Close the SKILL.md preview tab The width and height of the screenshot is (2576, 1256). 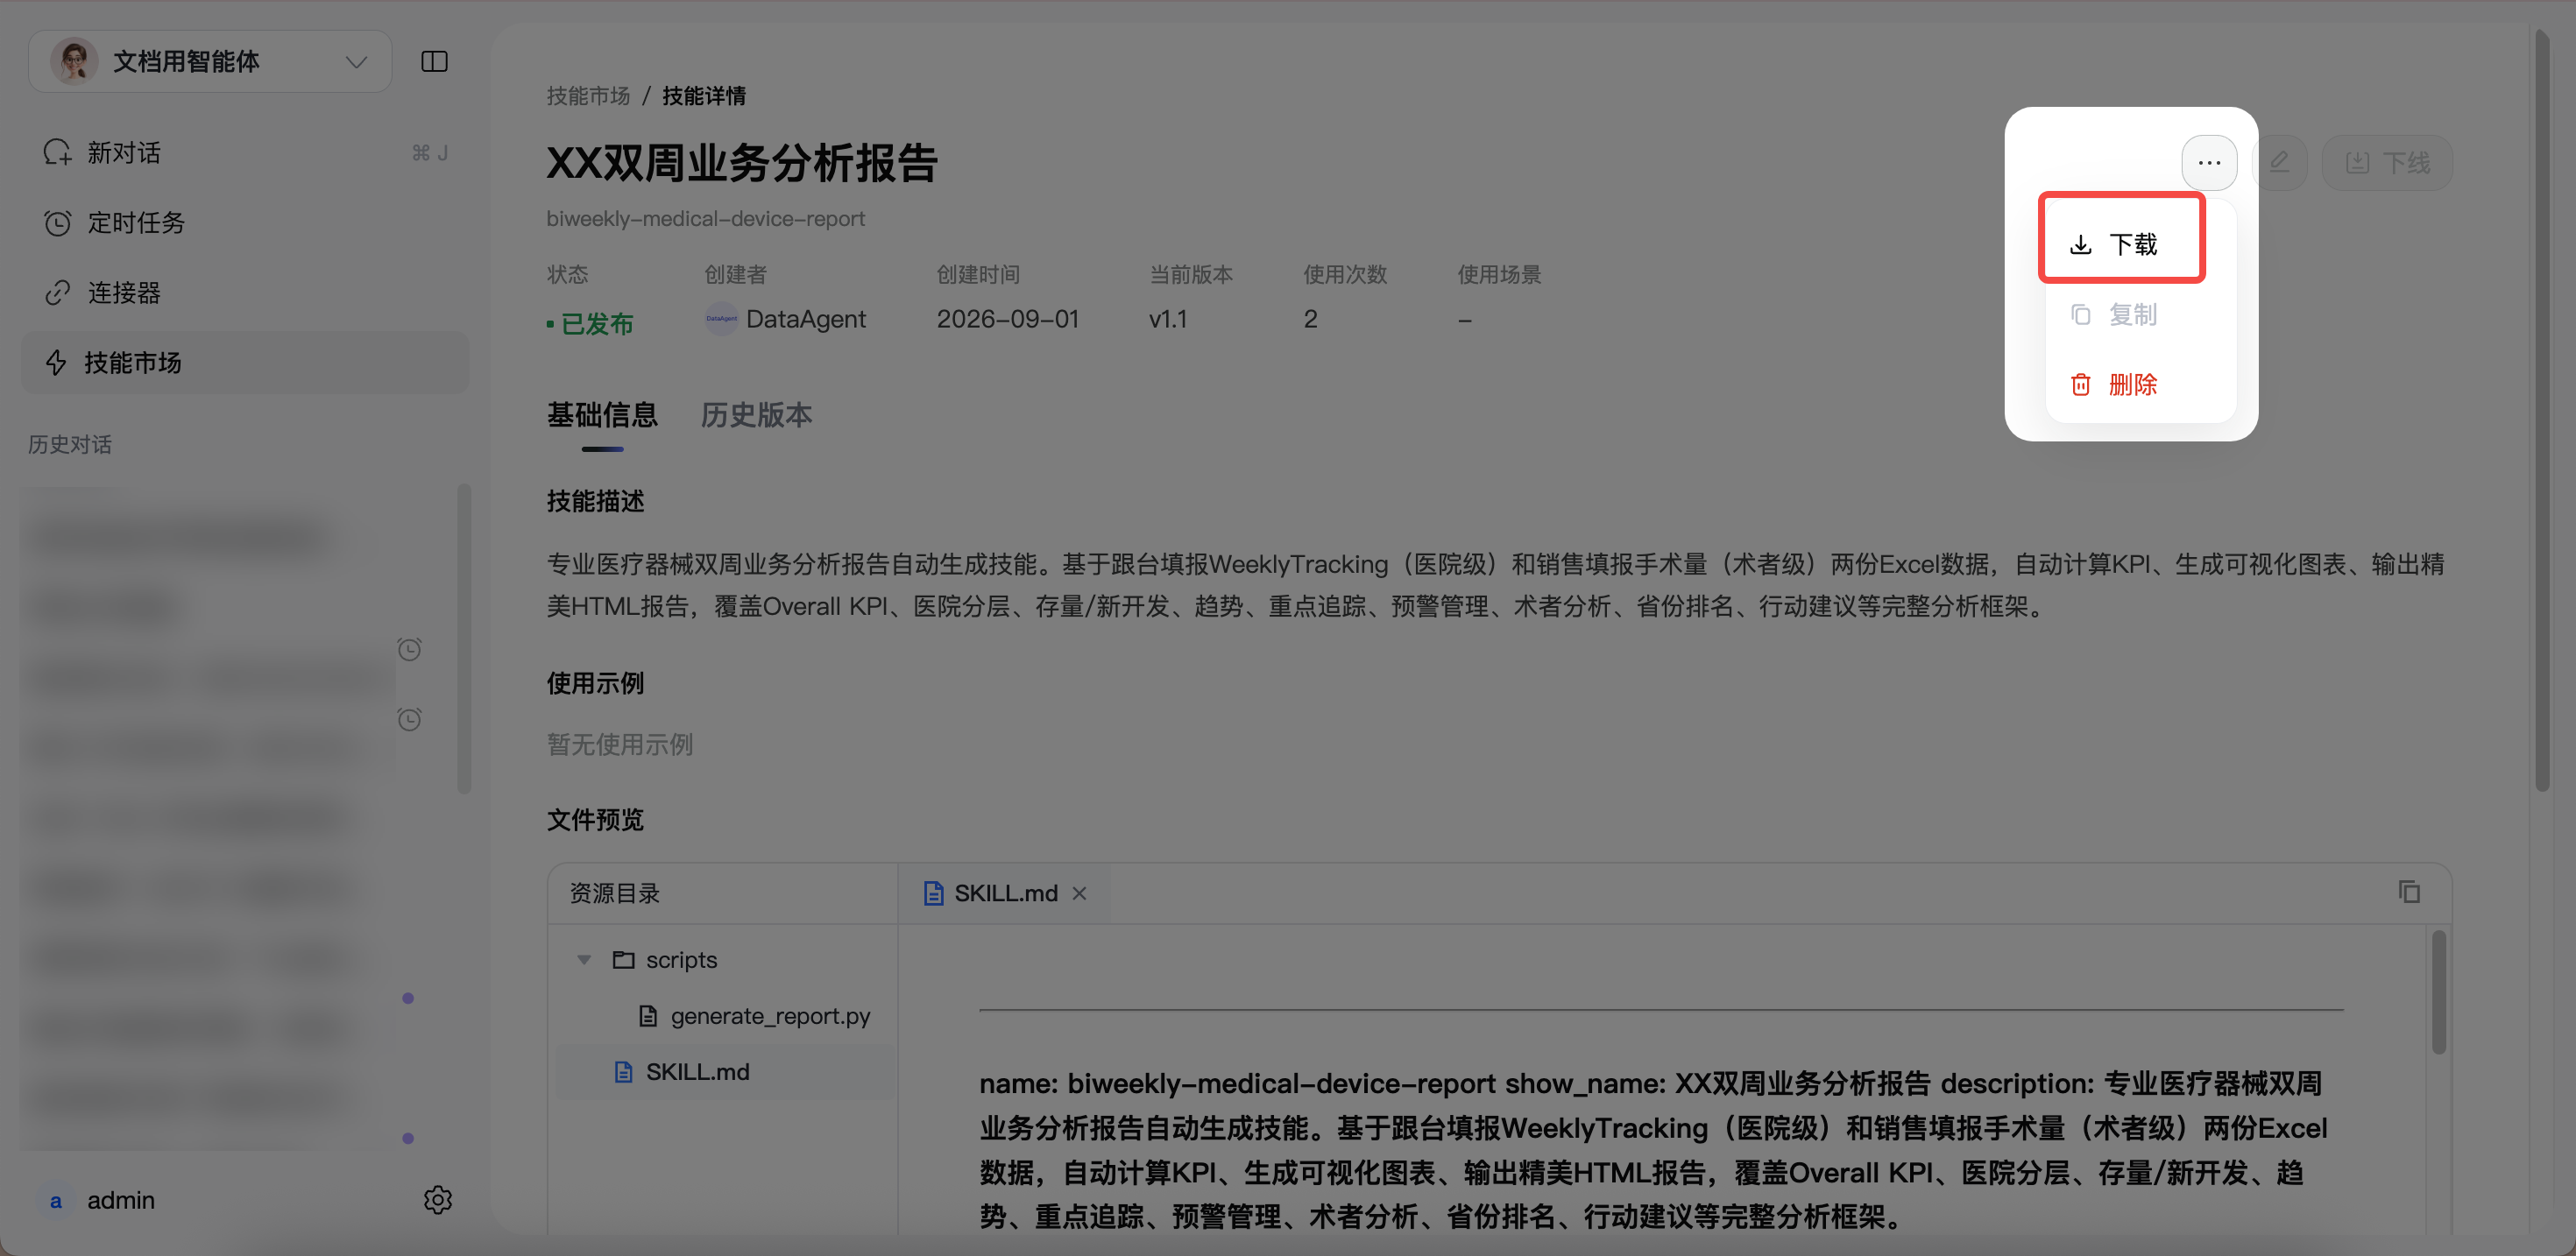coord(1079,893)
